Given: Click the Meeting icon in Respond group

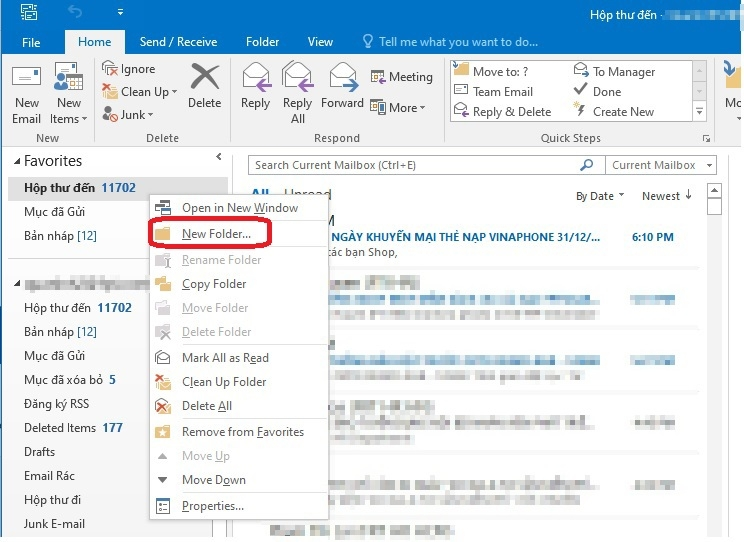Looking at the screenshot, I should pyautogui.click(x=379, y=77).
